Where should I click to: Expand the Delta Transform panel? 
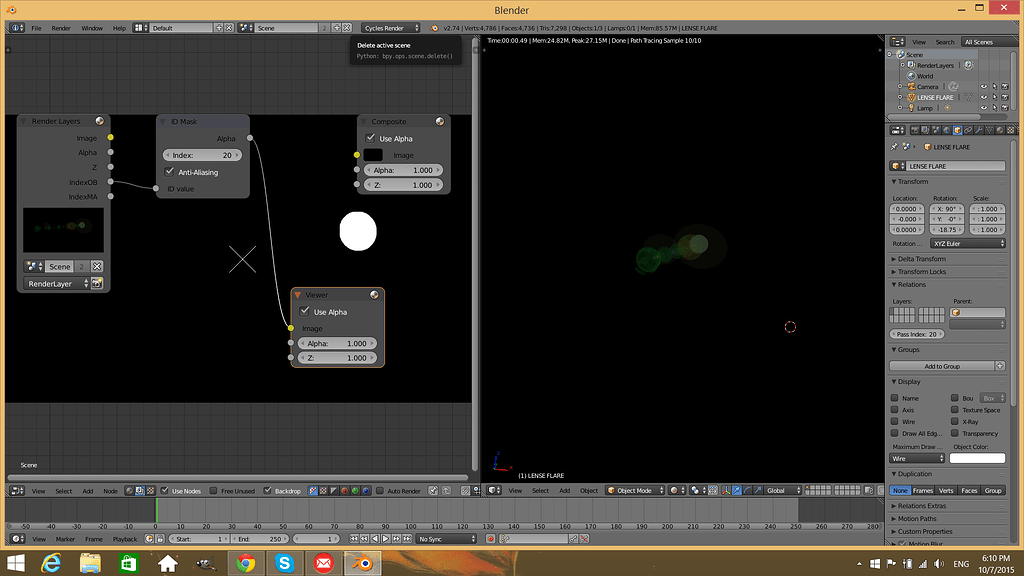921,259
